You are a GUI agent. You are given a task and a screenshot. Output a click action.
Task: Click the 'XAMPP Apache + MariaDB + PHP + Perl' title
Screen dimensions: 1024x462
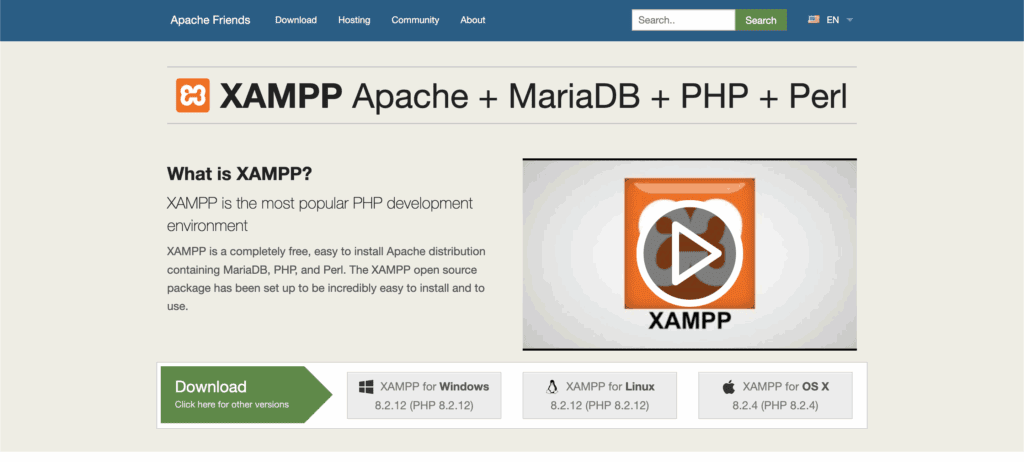click(533, 96)
